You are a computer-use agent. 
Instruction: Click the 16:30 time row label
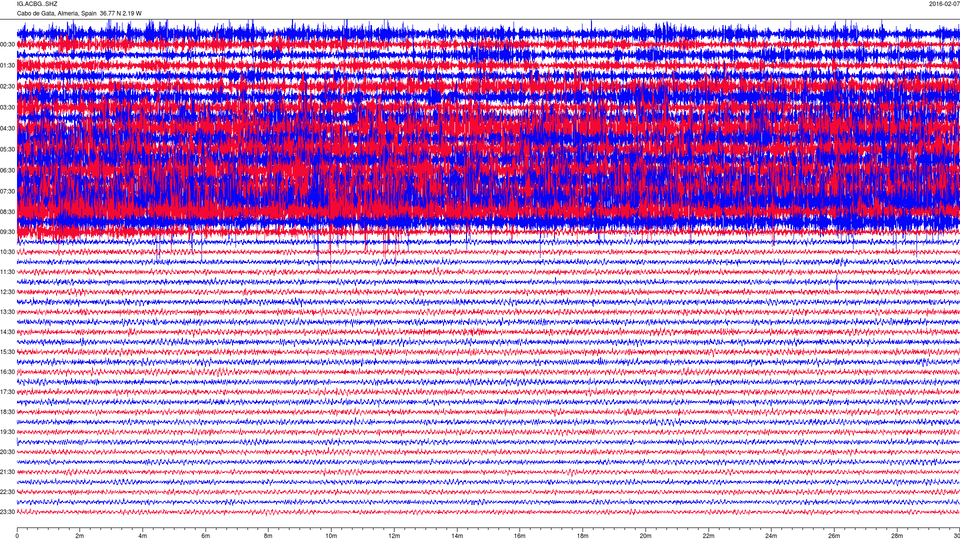(7, 372)
